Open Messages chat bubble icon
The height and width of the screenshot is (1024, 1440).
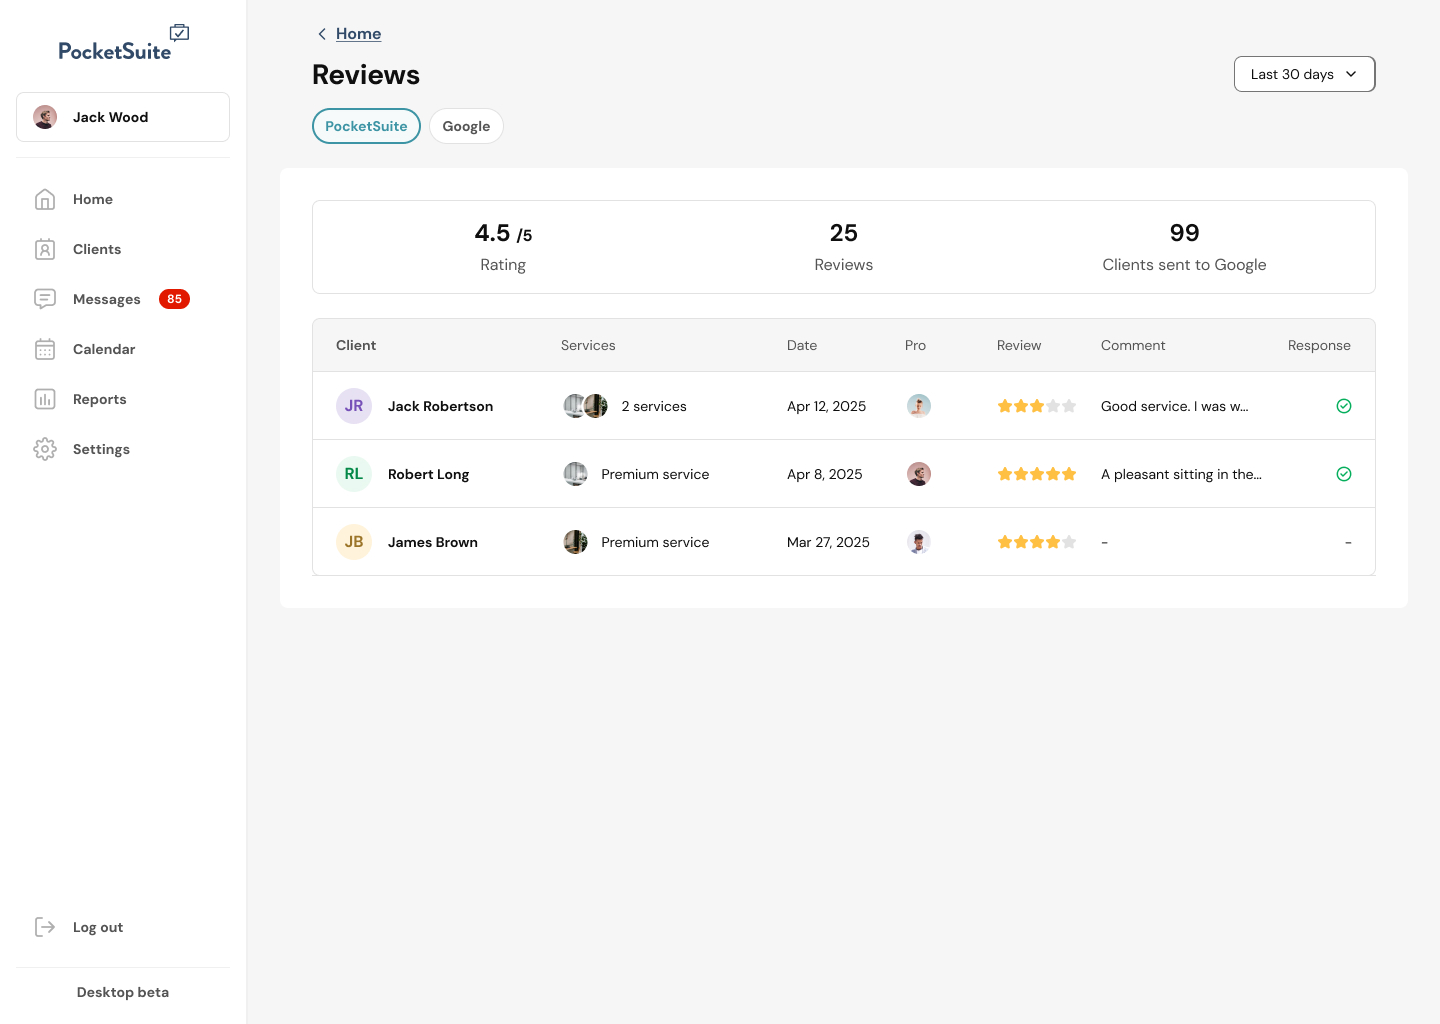pos(45,299)
